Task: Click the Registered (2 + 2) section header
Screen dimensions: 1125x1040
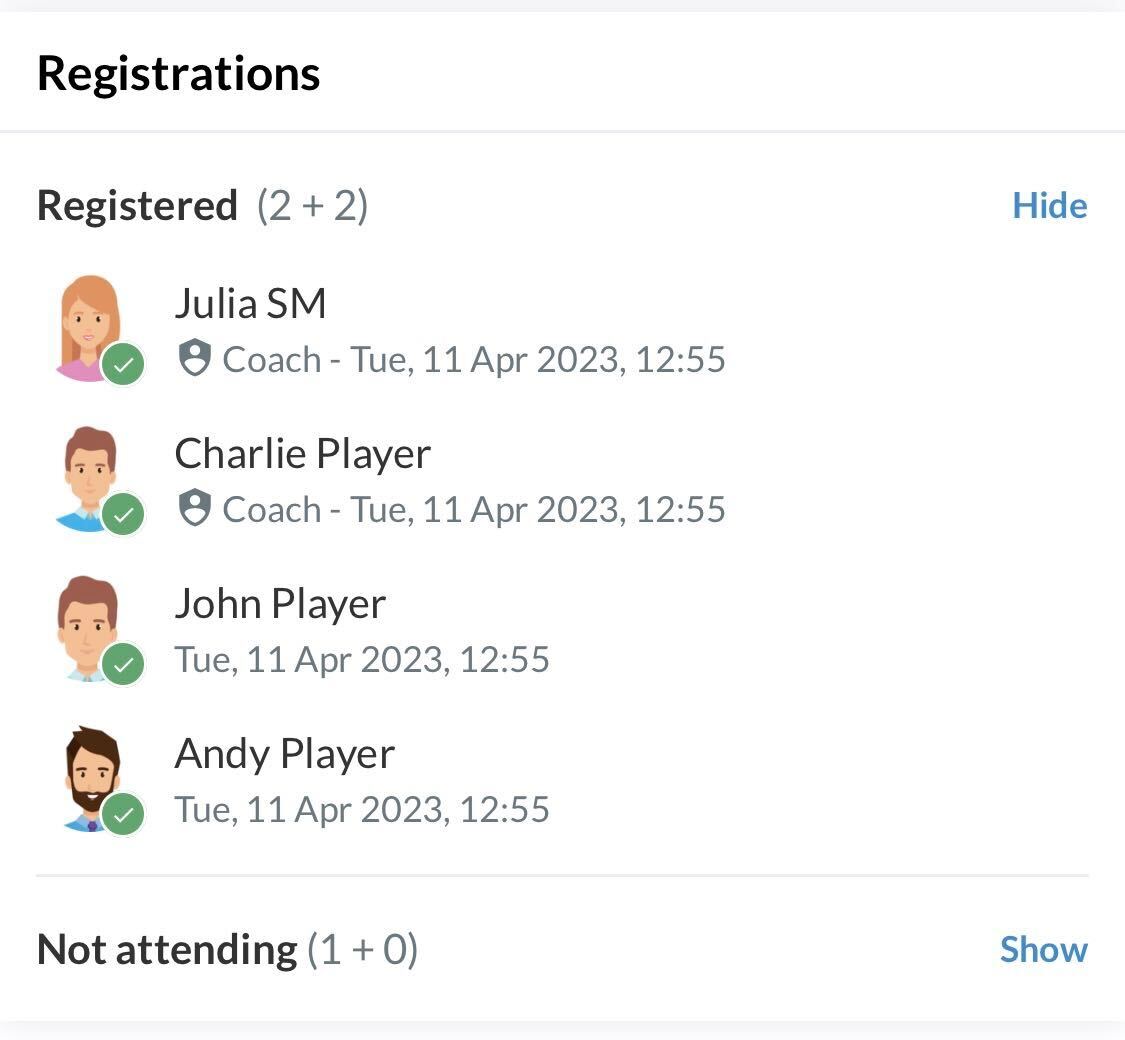Action: click(202, 206)
